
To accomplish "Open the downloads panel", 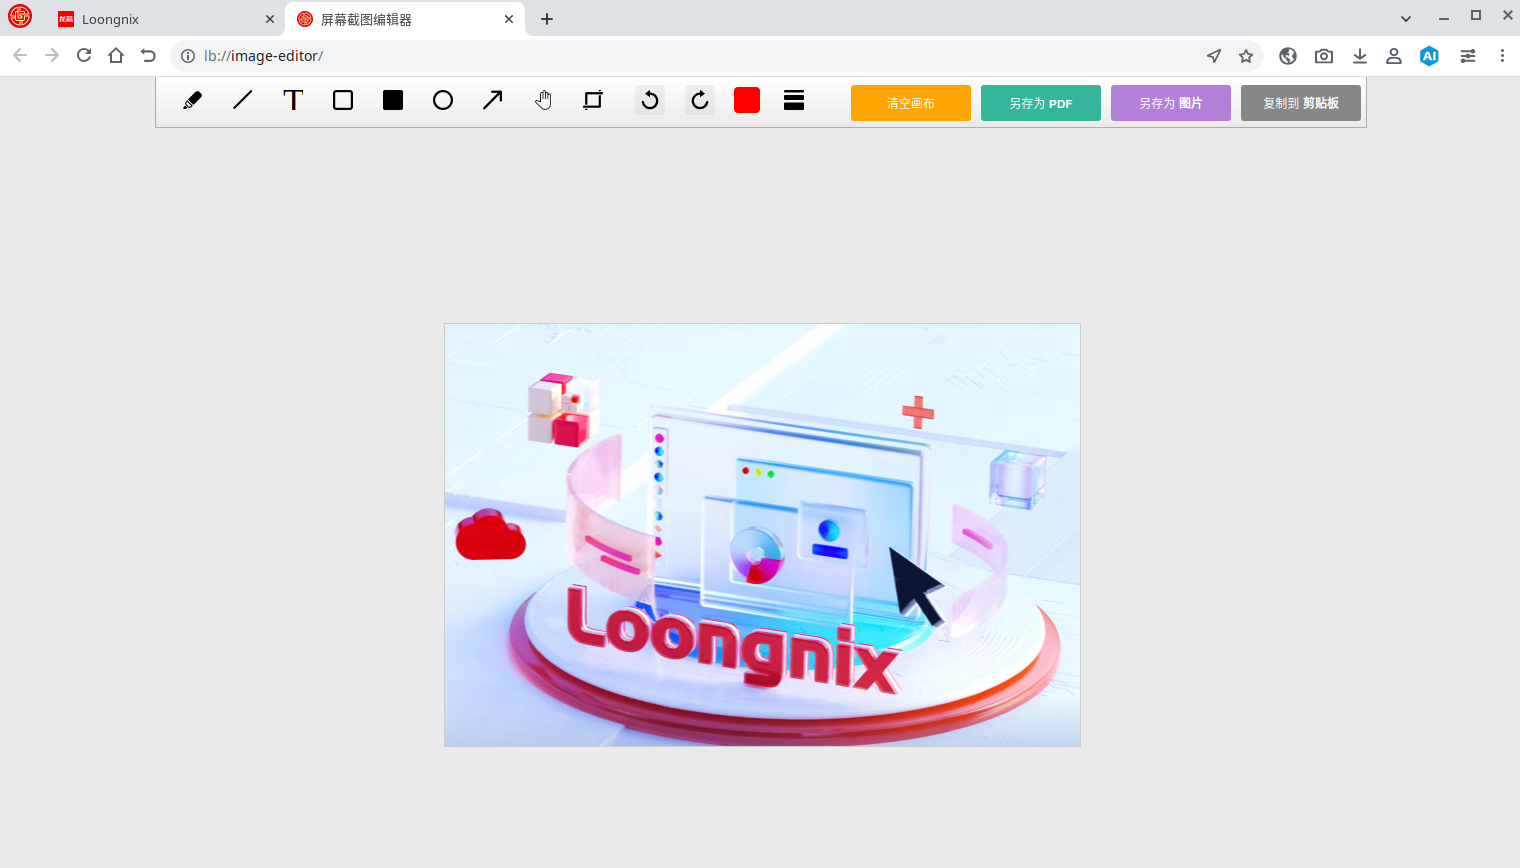I will [1360, 56].
